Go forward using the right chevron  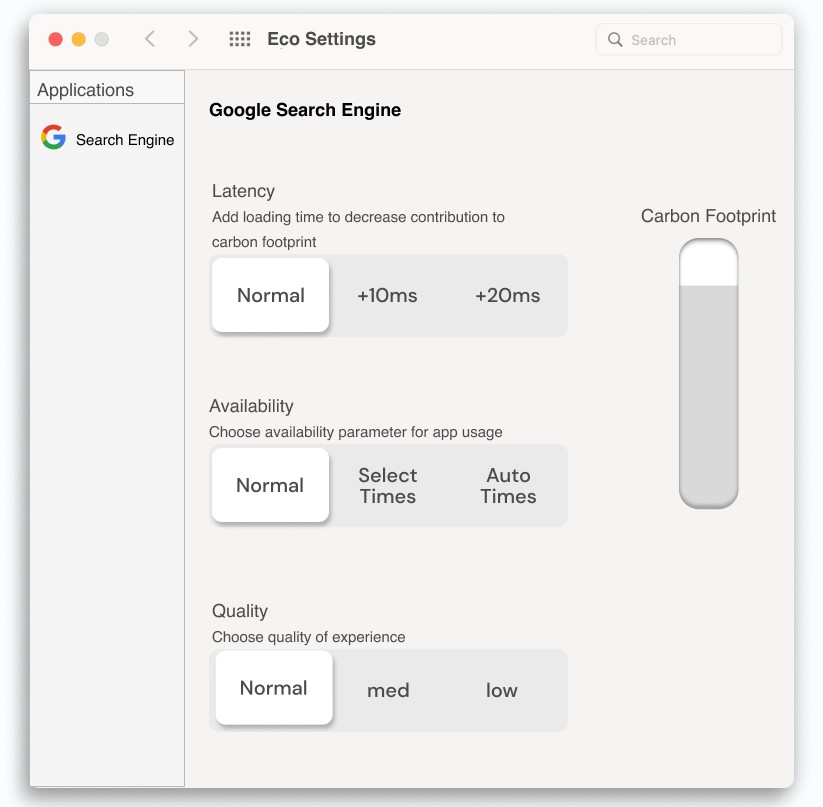pyautogui.click(x=193, y=39)
